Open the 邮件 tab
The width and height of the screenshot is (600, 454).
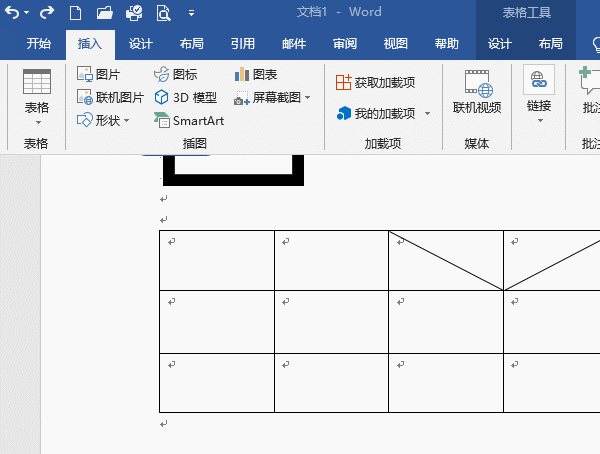[294, 44]
